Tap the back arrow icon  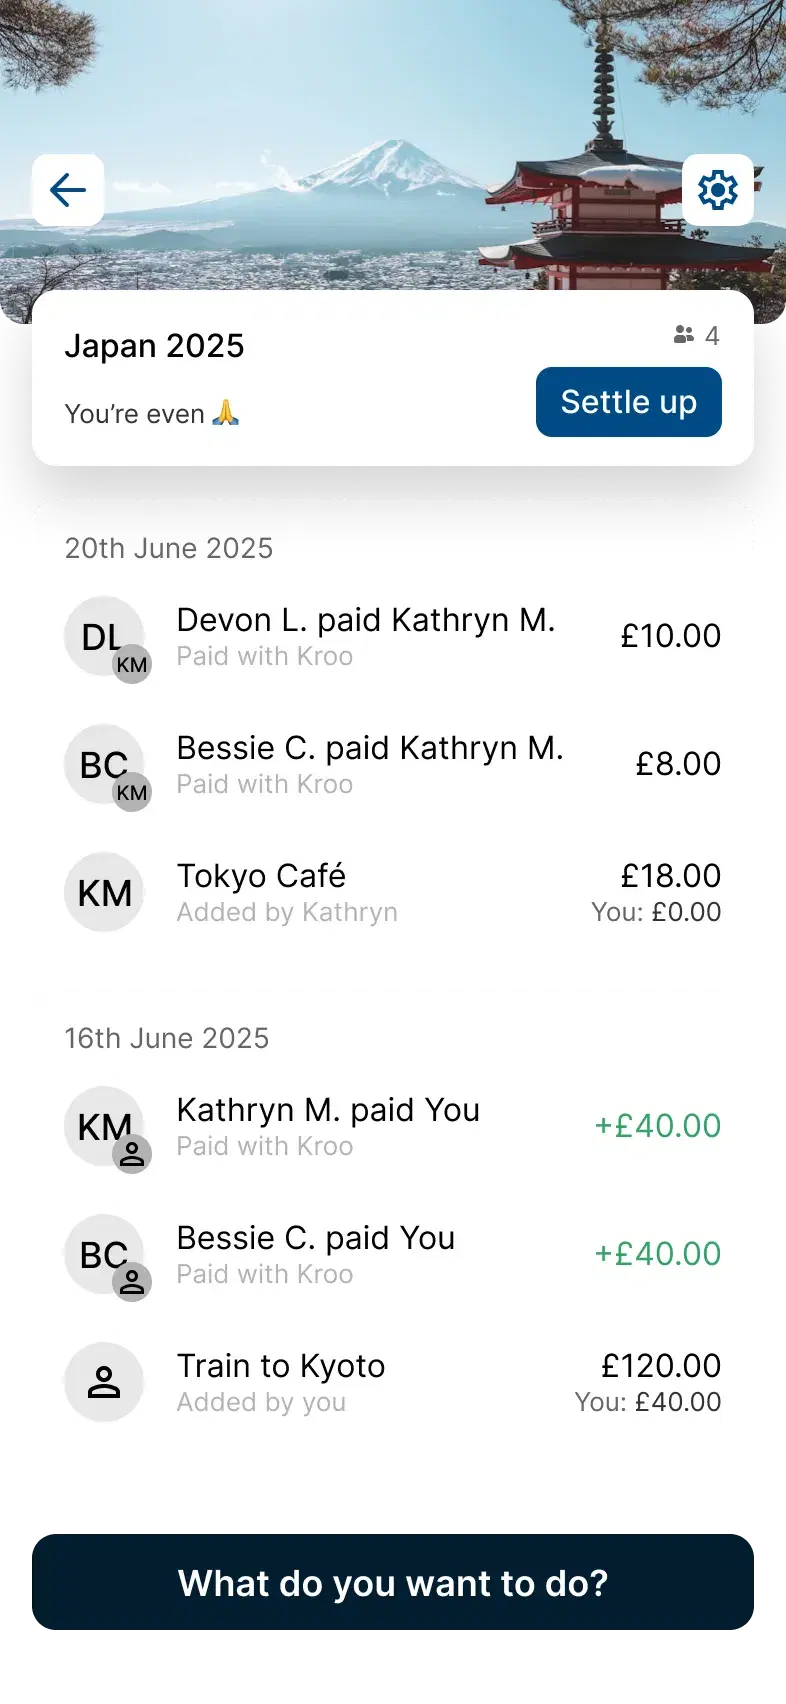click(x=68, y=190)
